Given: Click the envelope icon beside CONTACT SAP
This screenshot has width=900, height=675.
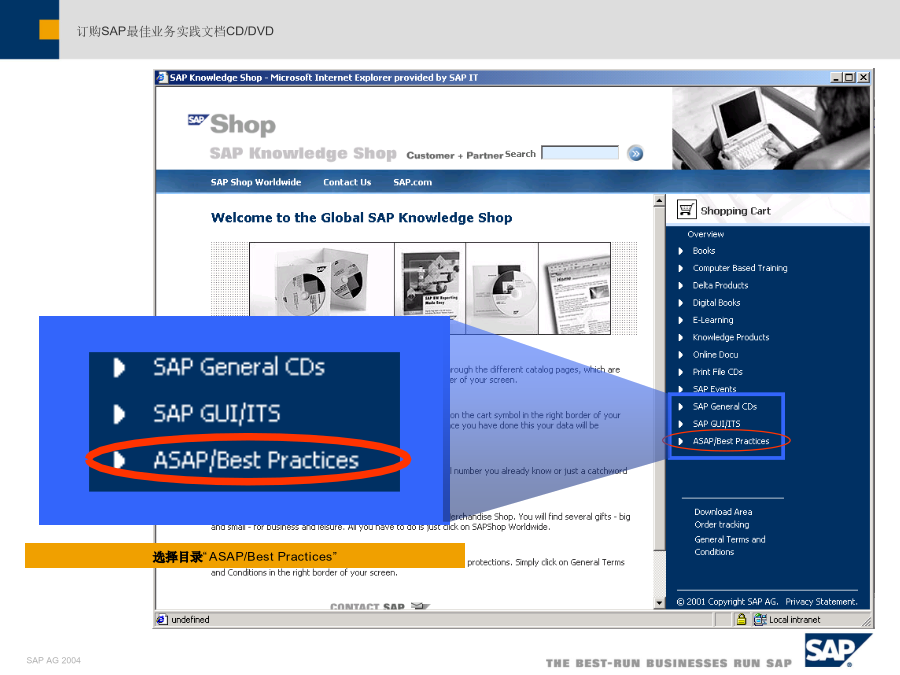Looking at the screenshot, I should tap(420, 606).
